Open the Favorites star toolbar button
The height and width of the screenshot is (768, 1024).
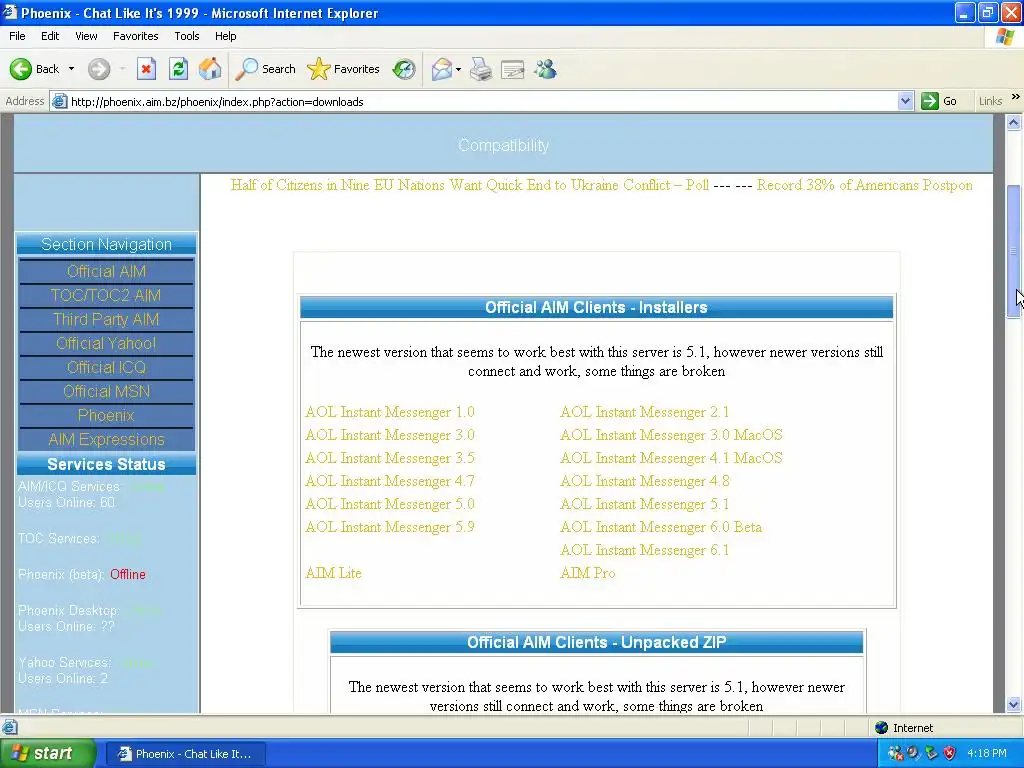343,69
